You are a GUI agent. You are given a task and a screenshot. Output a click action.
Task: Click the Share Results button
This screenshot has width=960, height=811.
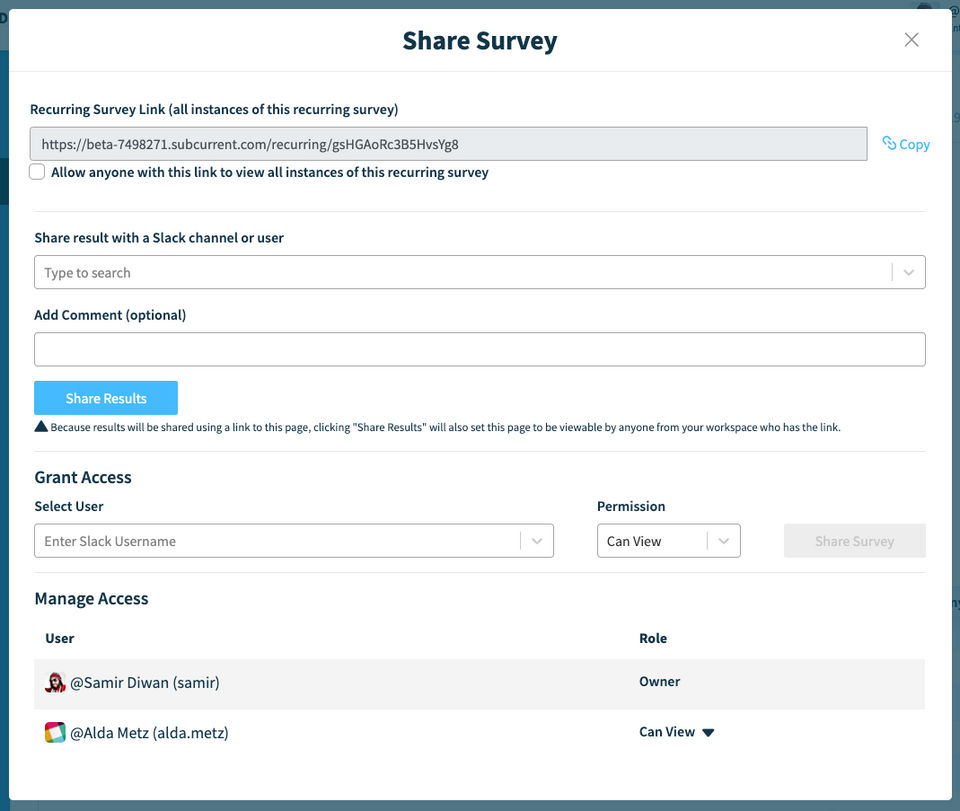(x=106, y=398)
